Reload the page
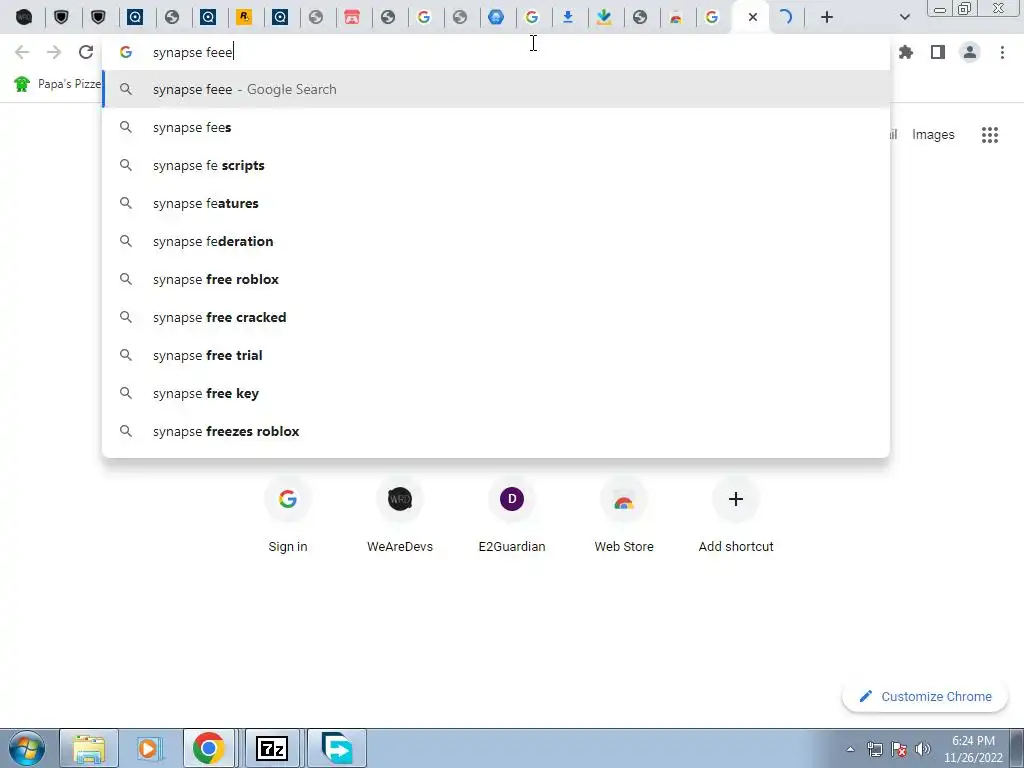This screenshot has height=768, width=1024. (86, 52)
